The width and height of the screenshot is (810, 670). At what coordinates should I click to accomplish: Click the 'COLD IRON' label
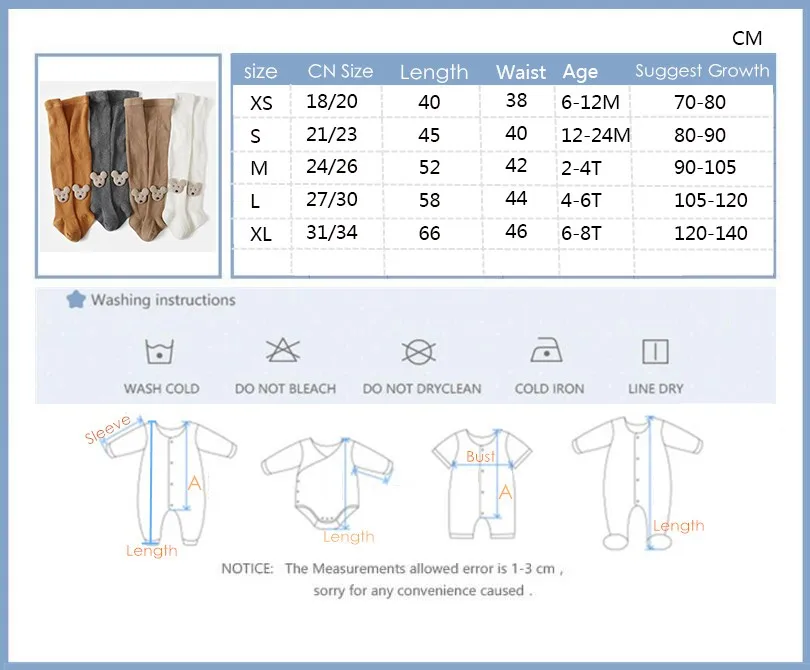[549, 389]
